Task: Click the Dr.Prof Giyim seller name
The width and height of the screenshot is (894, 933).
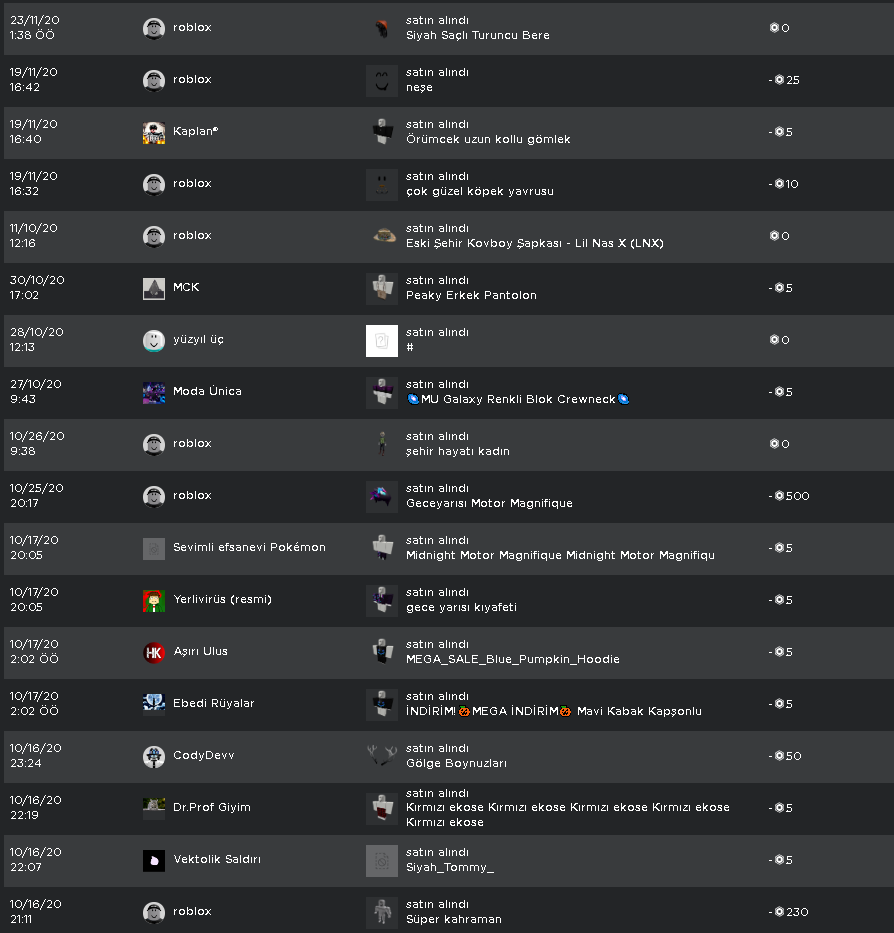Action: click(212, 807)
